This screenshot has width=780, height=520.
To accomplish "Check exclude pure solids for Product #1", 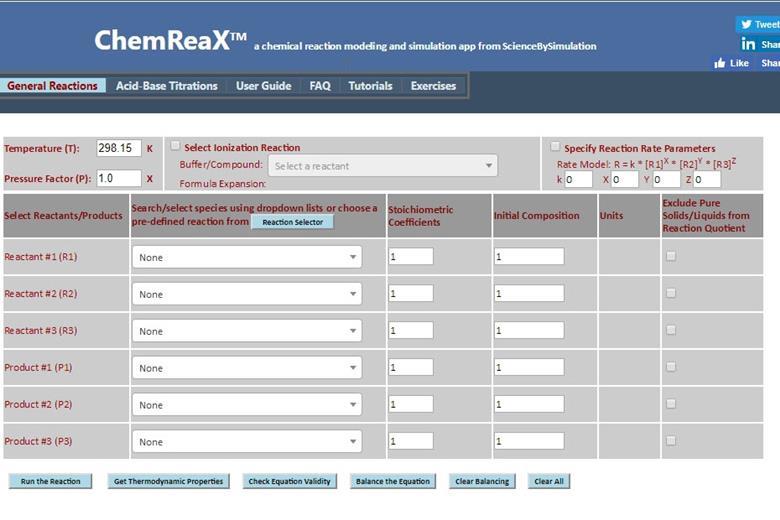I will 671,367.
